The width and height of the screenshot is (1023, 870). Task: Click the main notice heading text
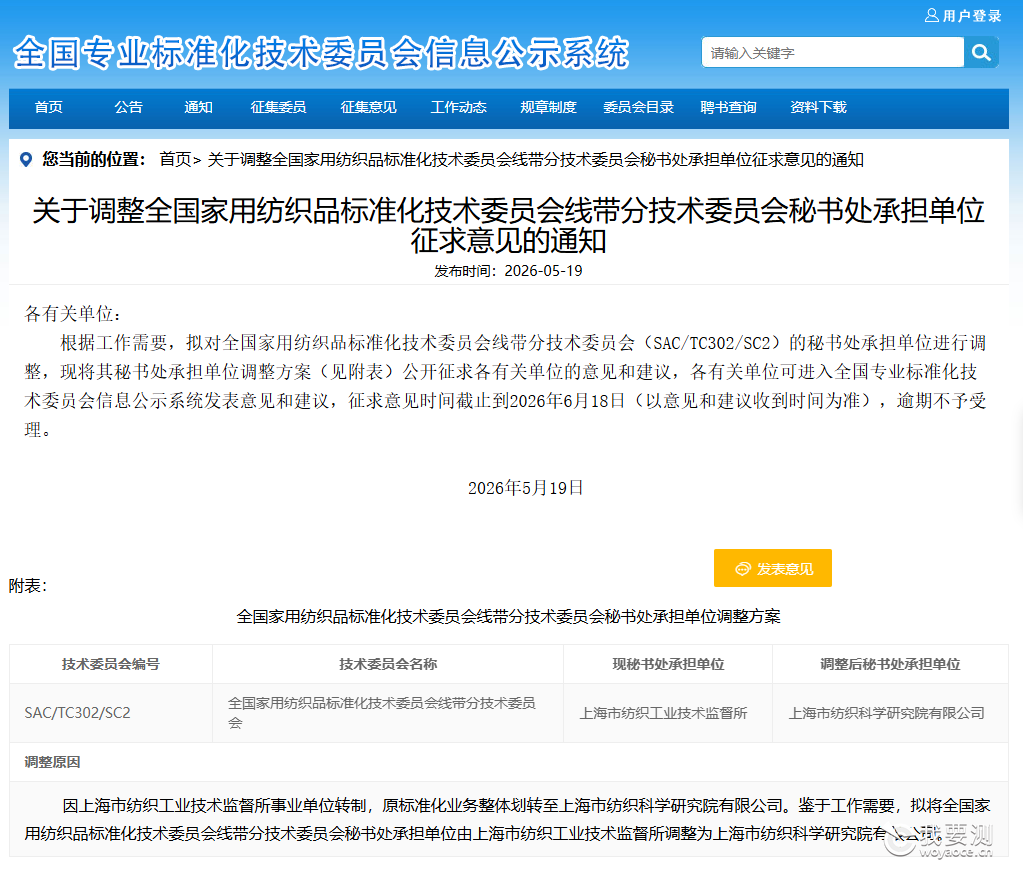tap(508, 225)
